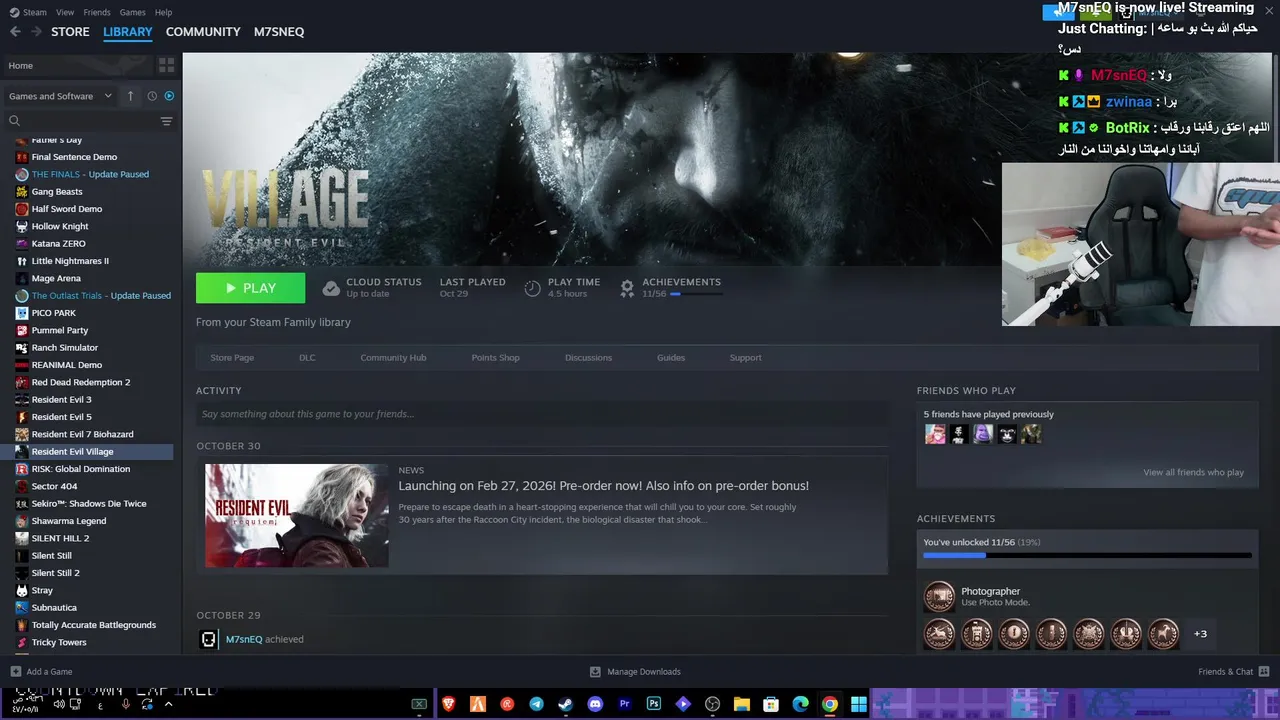The height and width of the screenshot is (720, 1280).
Task: Click M7snEQ username in October 29 activity
Action: tap(244, 639)
